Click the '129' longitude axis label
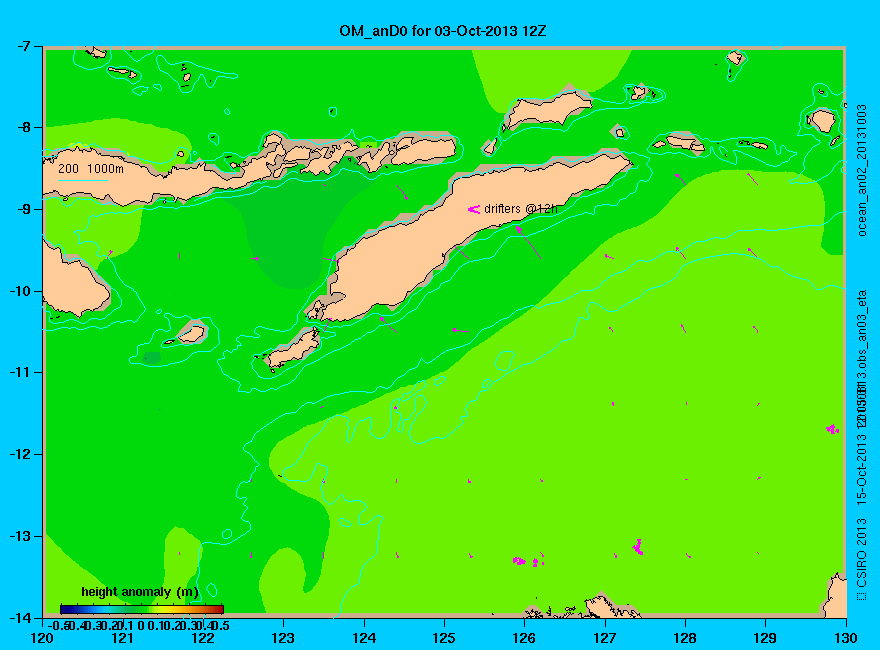The height and width of the screenshot is (650, 880). [766, 638]
